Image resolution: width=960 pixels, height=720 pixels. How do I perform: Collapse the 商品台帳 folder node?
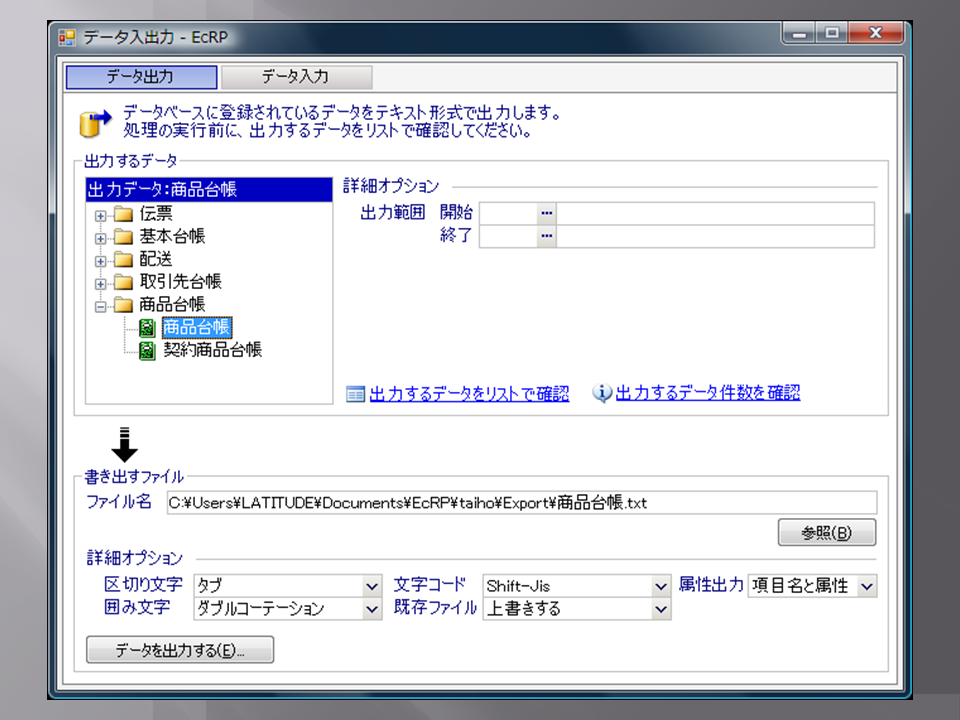tap(100, 306)
